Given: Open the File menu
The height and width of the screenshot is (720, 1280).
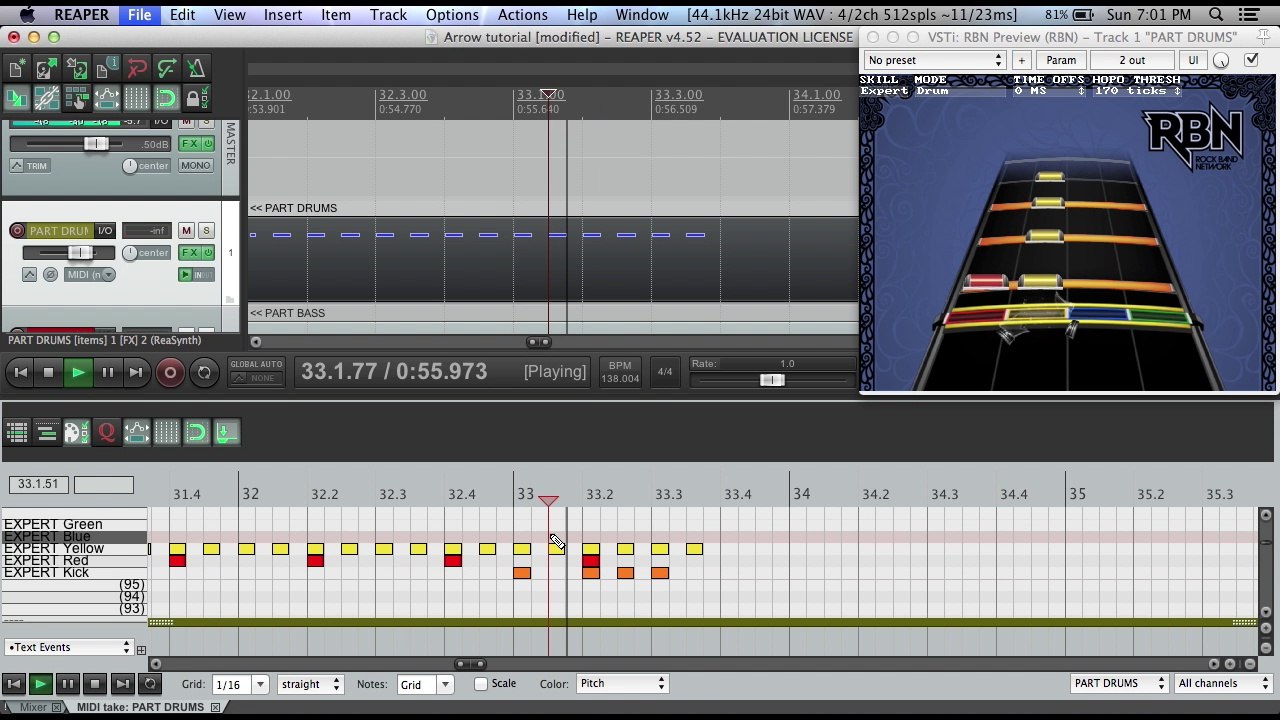Looking at the screenshot, I should point(139,15).
